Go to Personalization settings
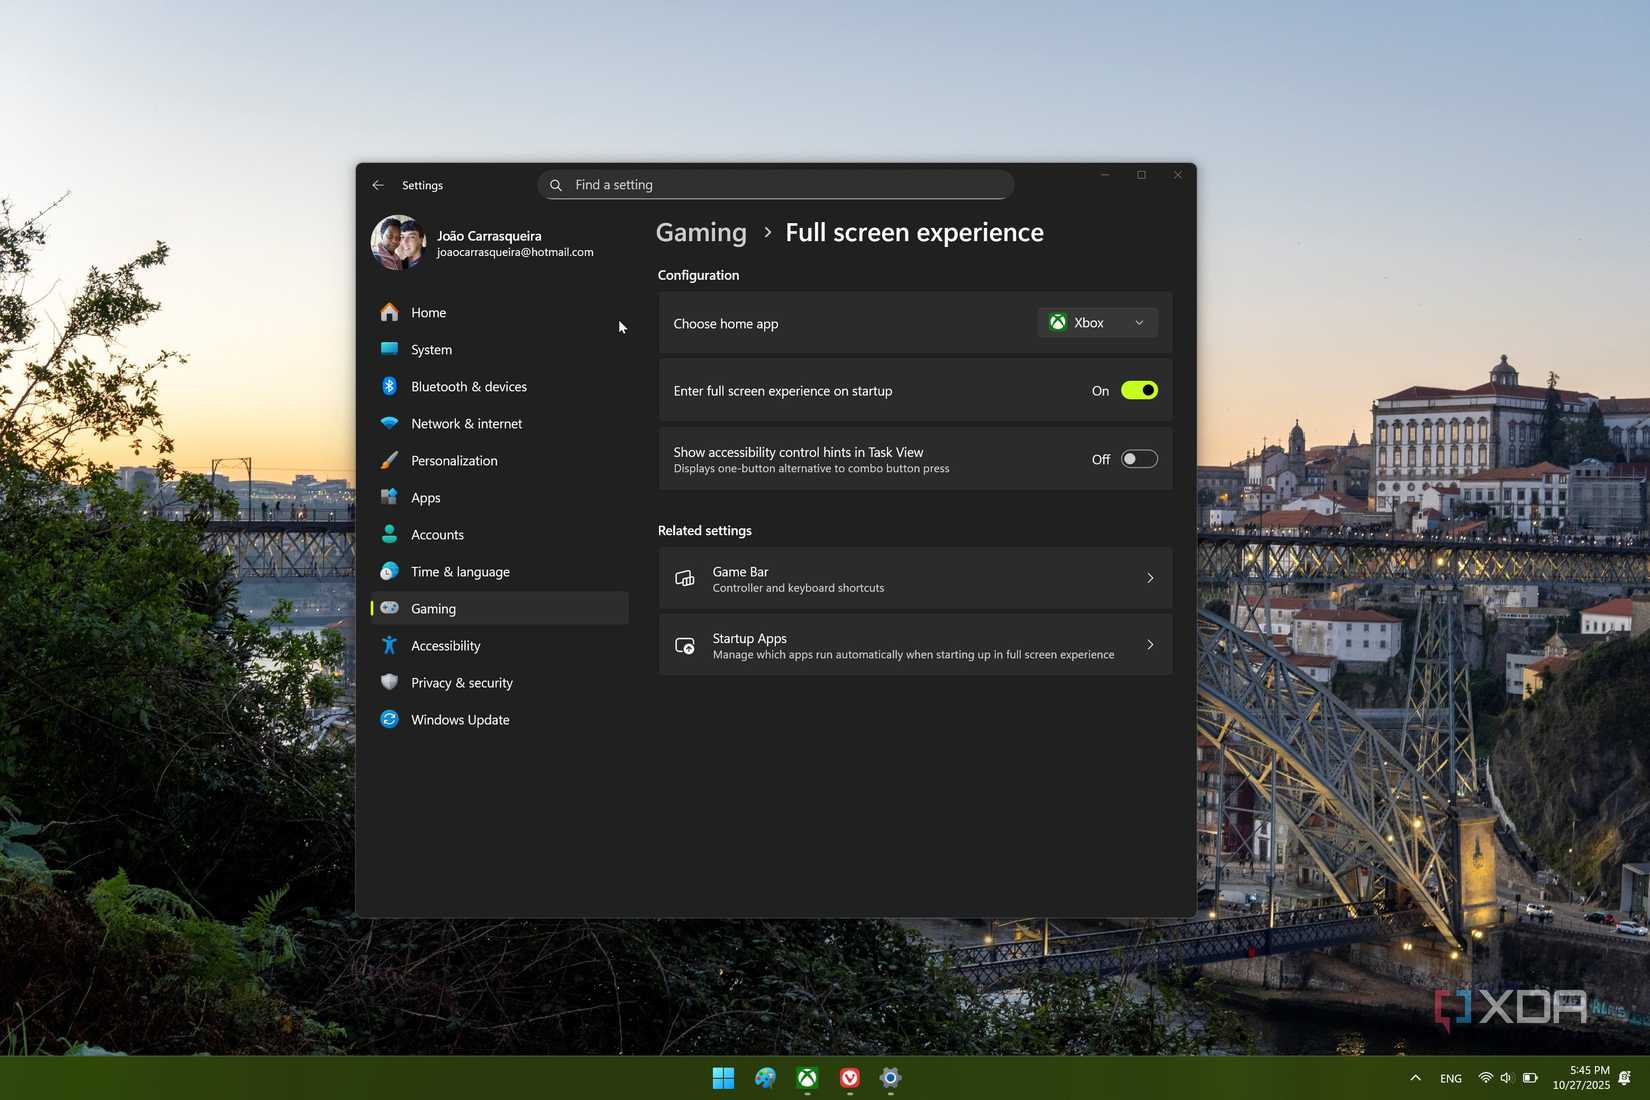This screenshot has height=1100, width=1650. tap(454, 461)
